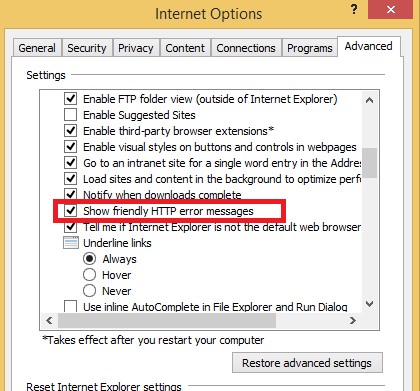Click Restore advanced settings button
This screenshot has width=420, height=391.
pos(307,363)
